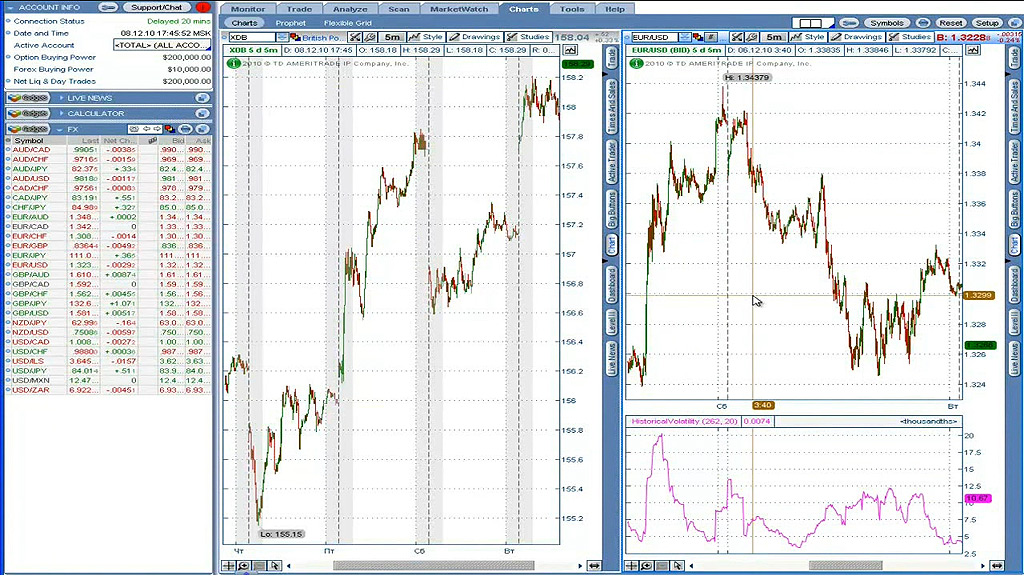1024x576 pixels.
Task: Select the crosshair tool below the XDB chart
Action: coord(228,566)
